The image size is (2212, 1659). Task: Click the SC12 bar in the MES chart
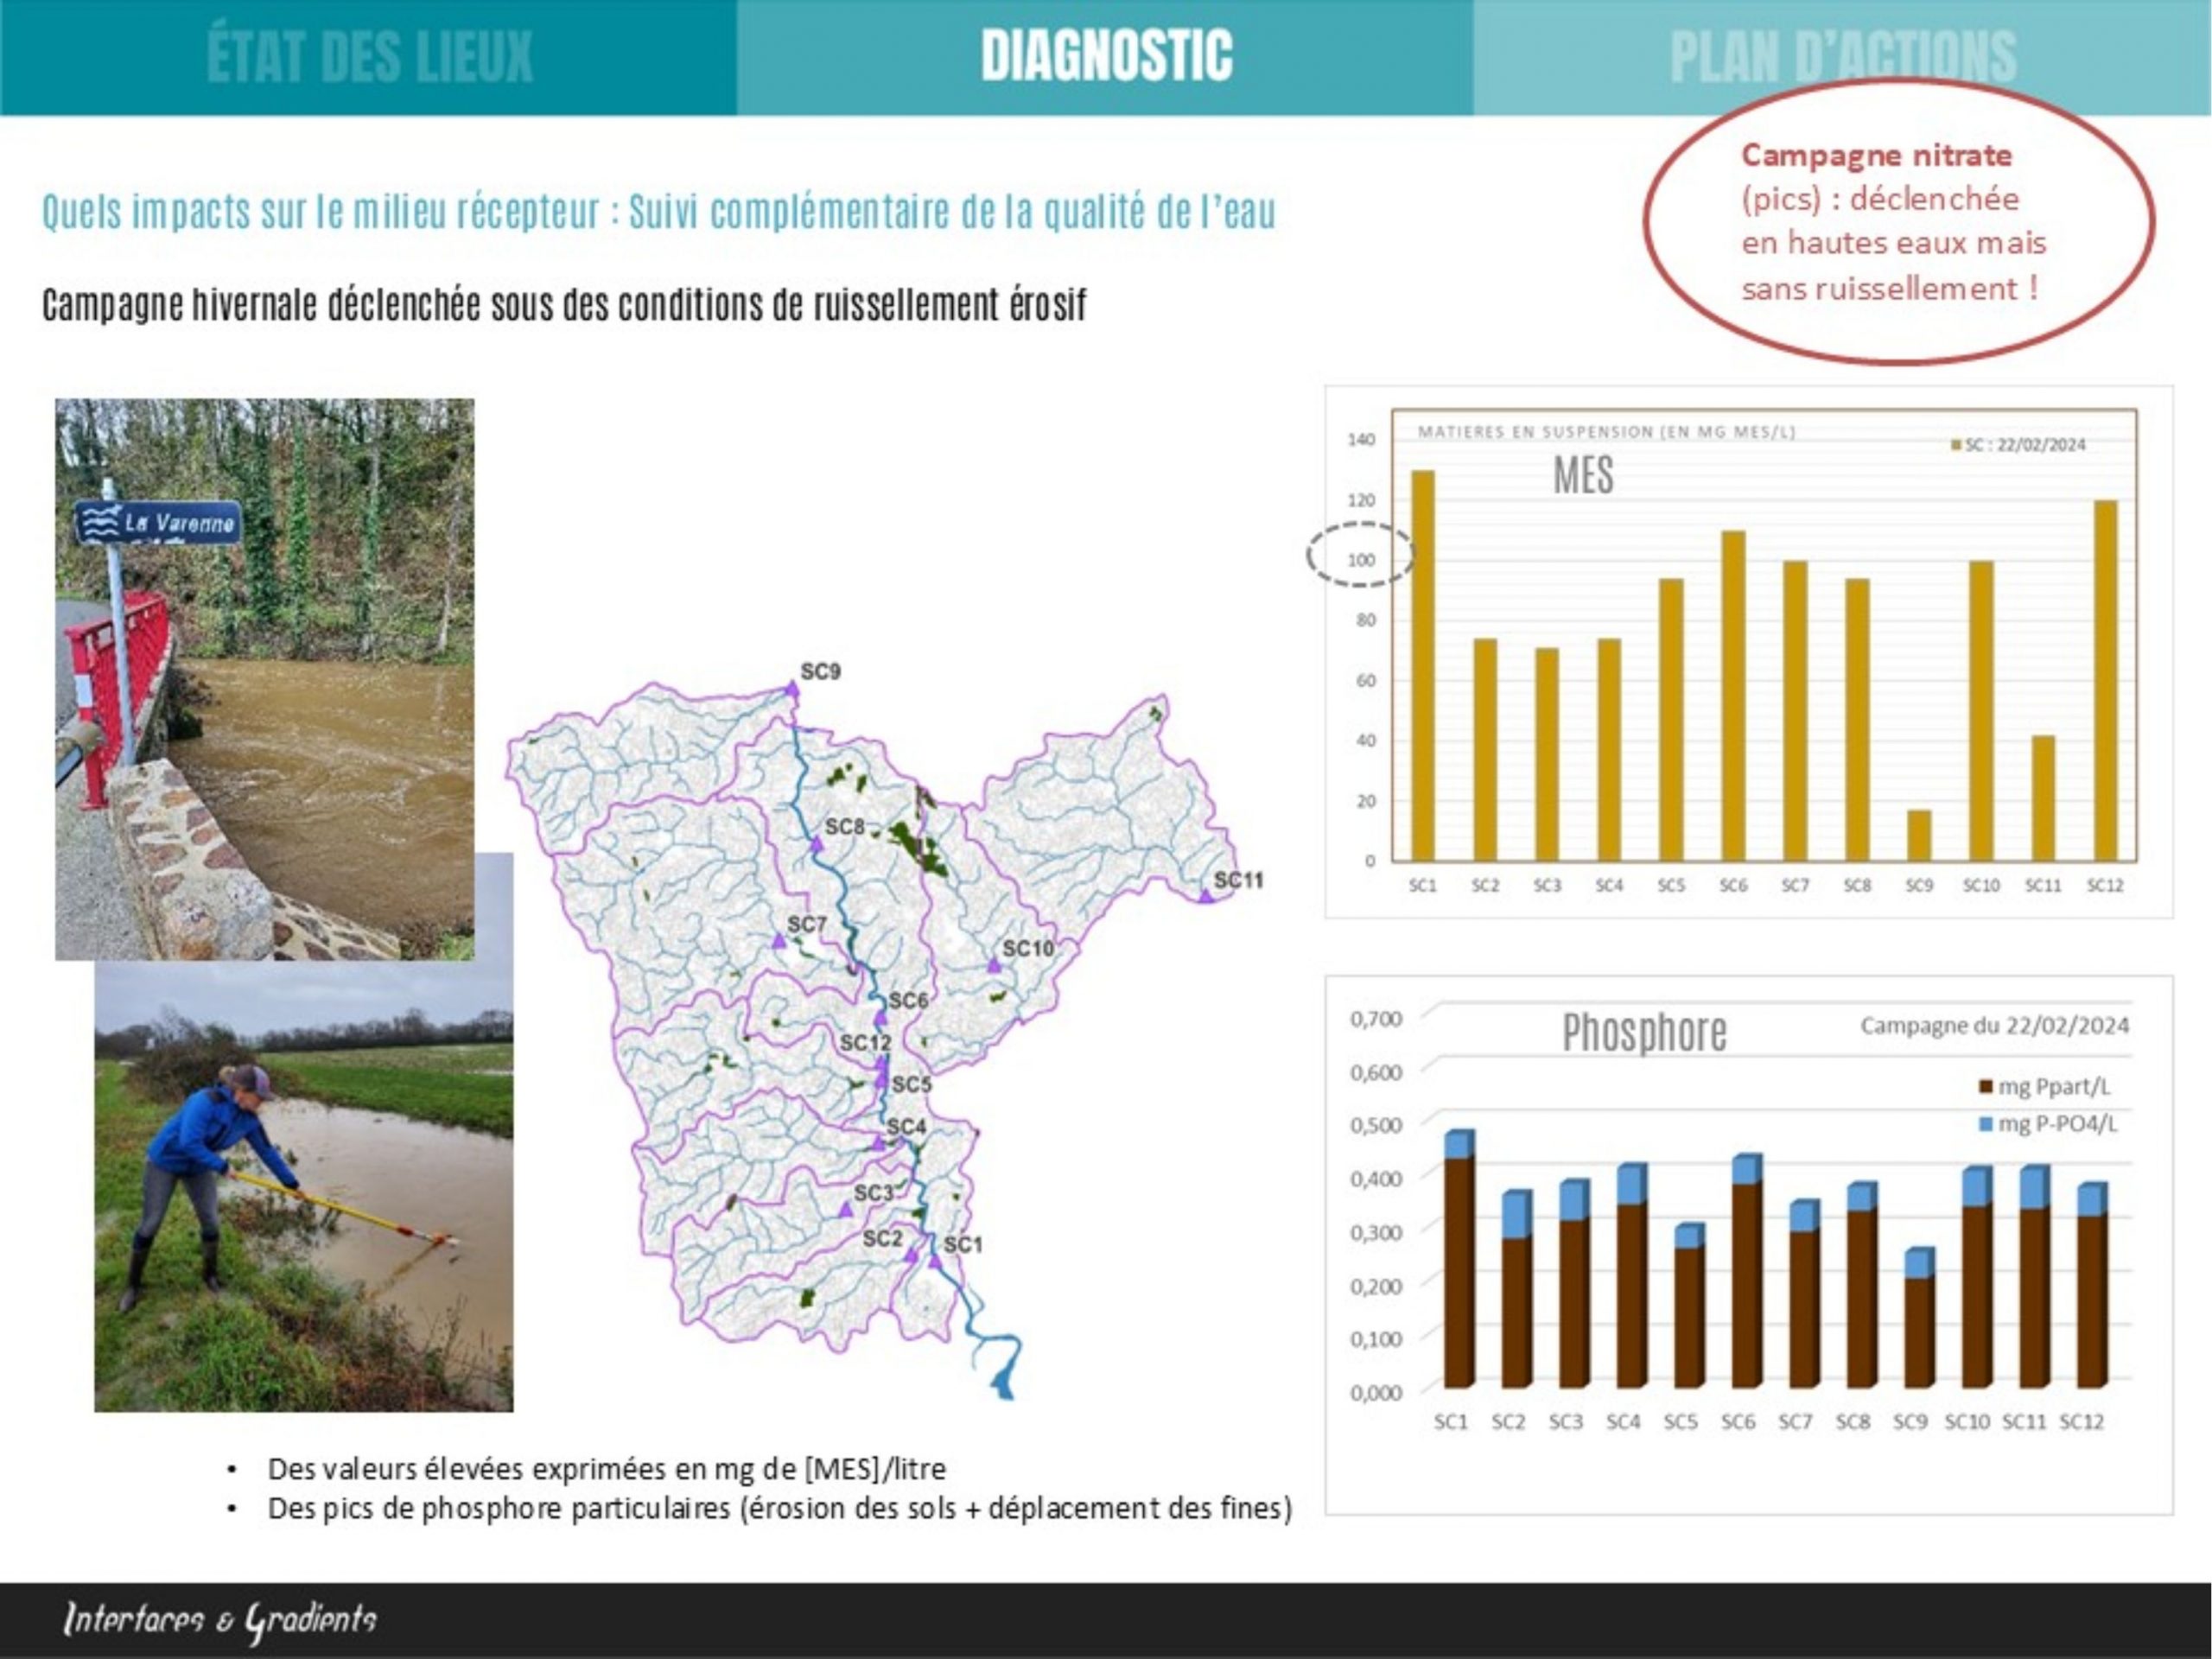[x=2105, y=681]
